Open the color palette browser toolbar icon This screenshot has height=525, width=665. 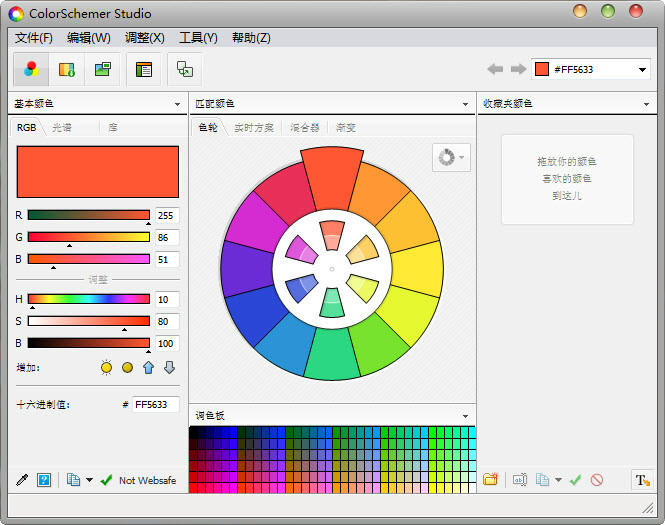67,69
